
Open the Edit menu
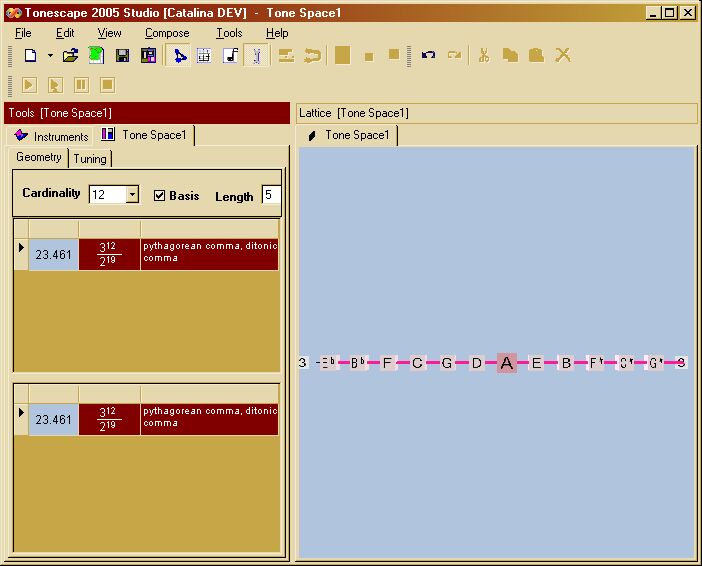tap(65, 33)
